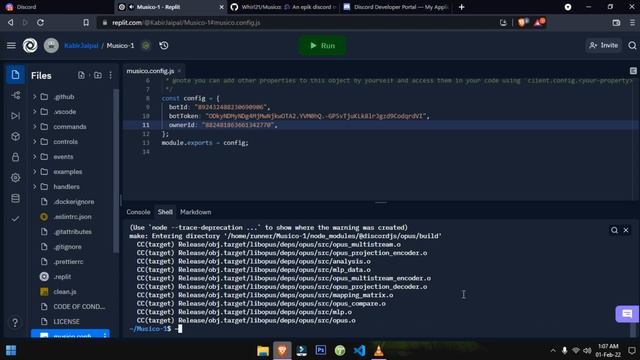This screenshot has height=360, width=640.
Task: Click the search icon in Replit header
Action: pyautogui.click(x=632, y=45)
